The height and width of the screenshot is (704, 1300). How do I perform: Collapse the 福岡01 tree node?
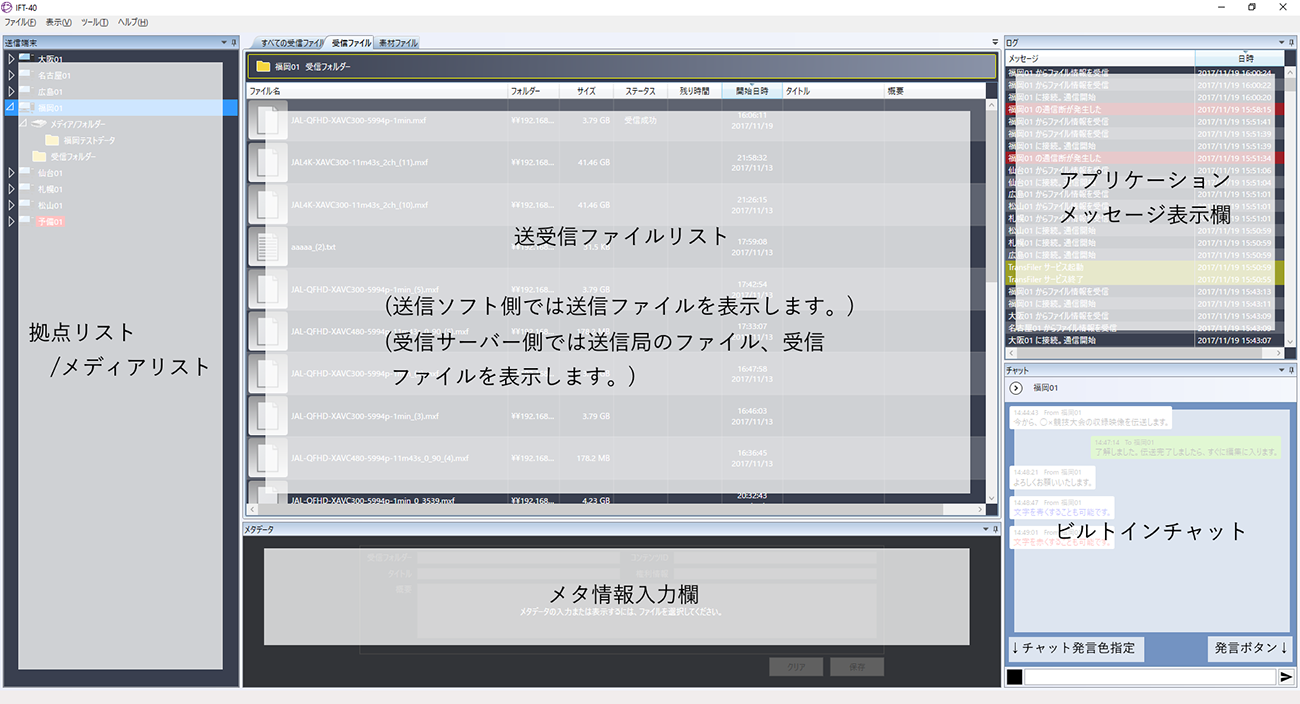11,107
